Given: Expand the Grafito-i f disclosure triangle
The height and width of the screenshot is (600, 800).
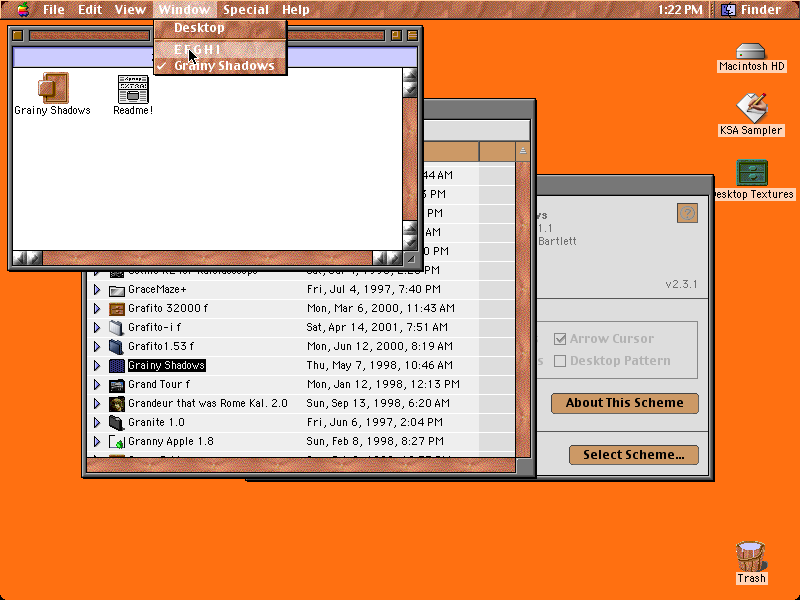Looking at the screenshot, I should click(x=97, y=328).
